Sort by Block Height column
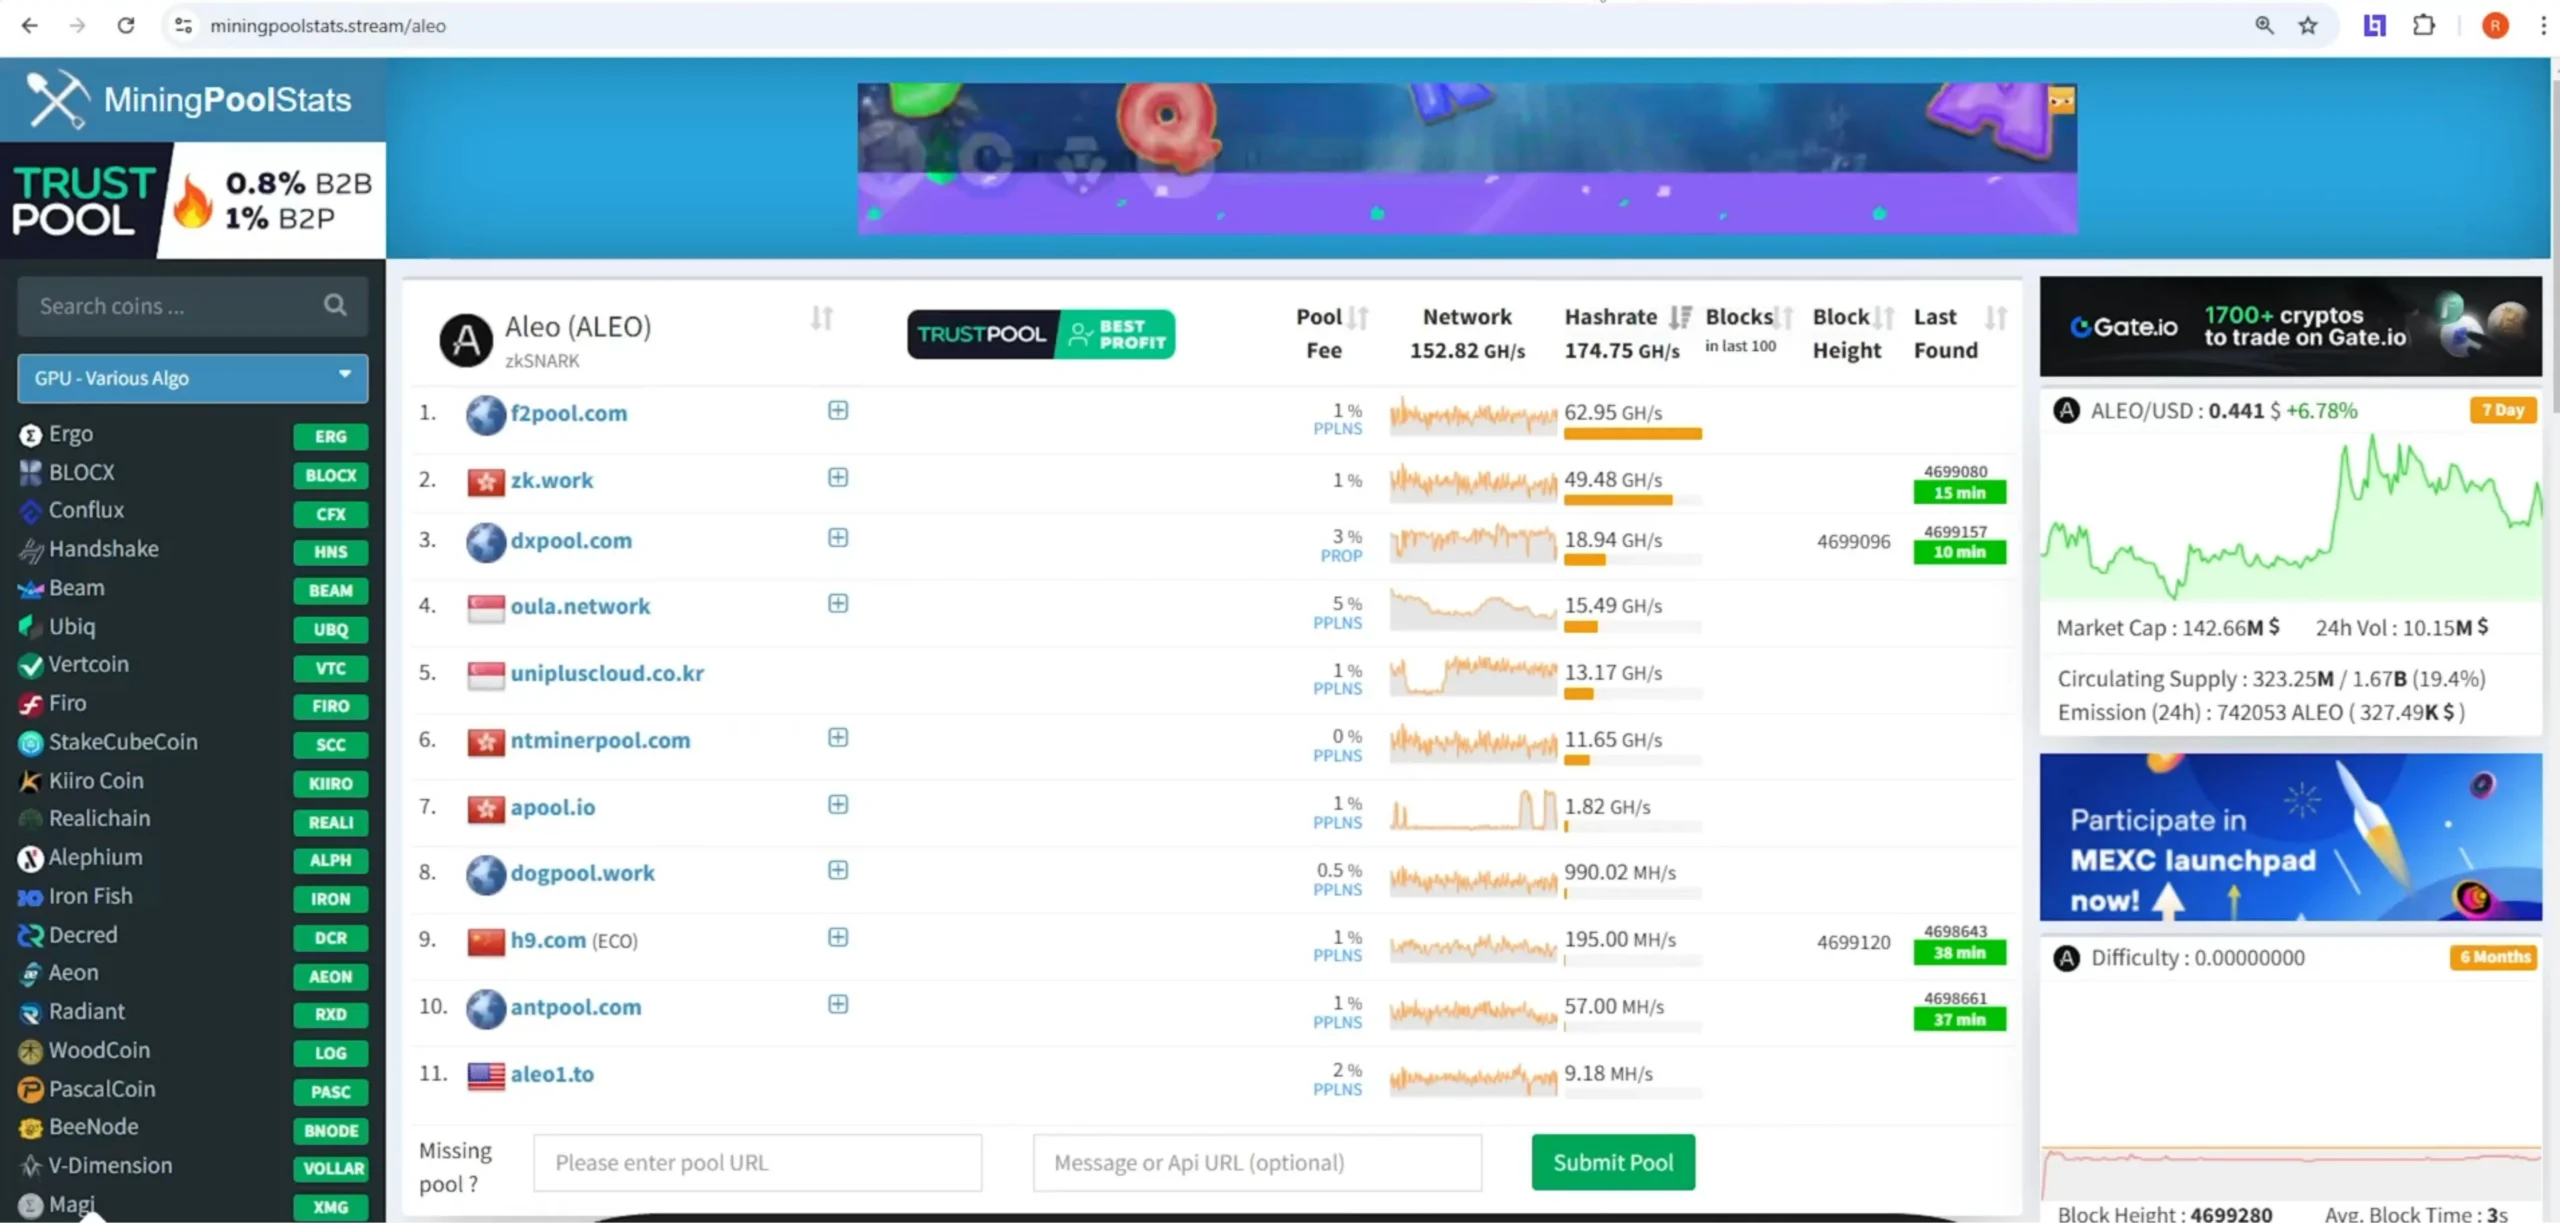Image resolution: width=2560 pixels, height=1223 pixels. (x=1884, y=318)
